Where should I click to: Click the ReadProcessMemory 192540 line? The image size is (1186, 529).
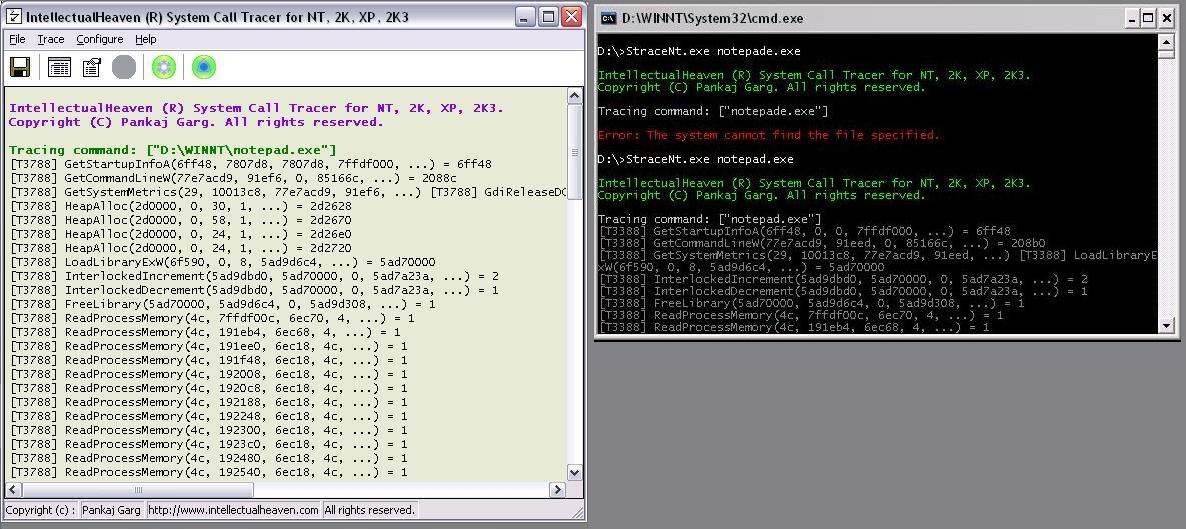[x=208, y=471]
